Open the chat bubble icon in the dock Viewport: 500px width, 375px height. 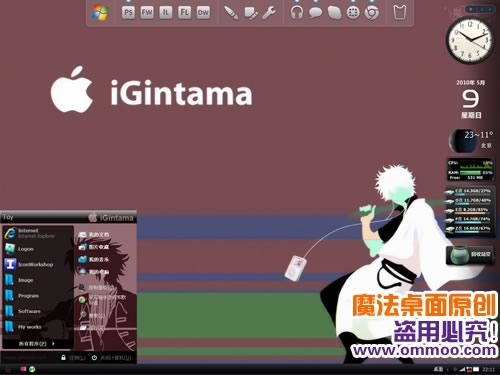point(315,13)
